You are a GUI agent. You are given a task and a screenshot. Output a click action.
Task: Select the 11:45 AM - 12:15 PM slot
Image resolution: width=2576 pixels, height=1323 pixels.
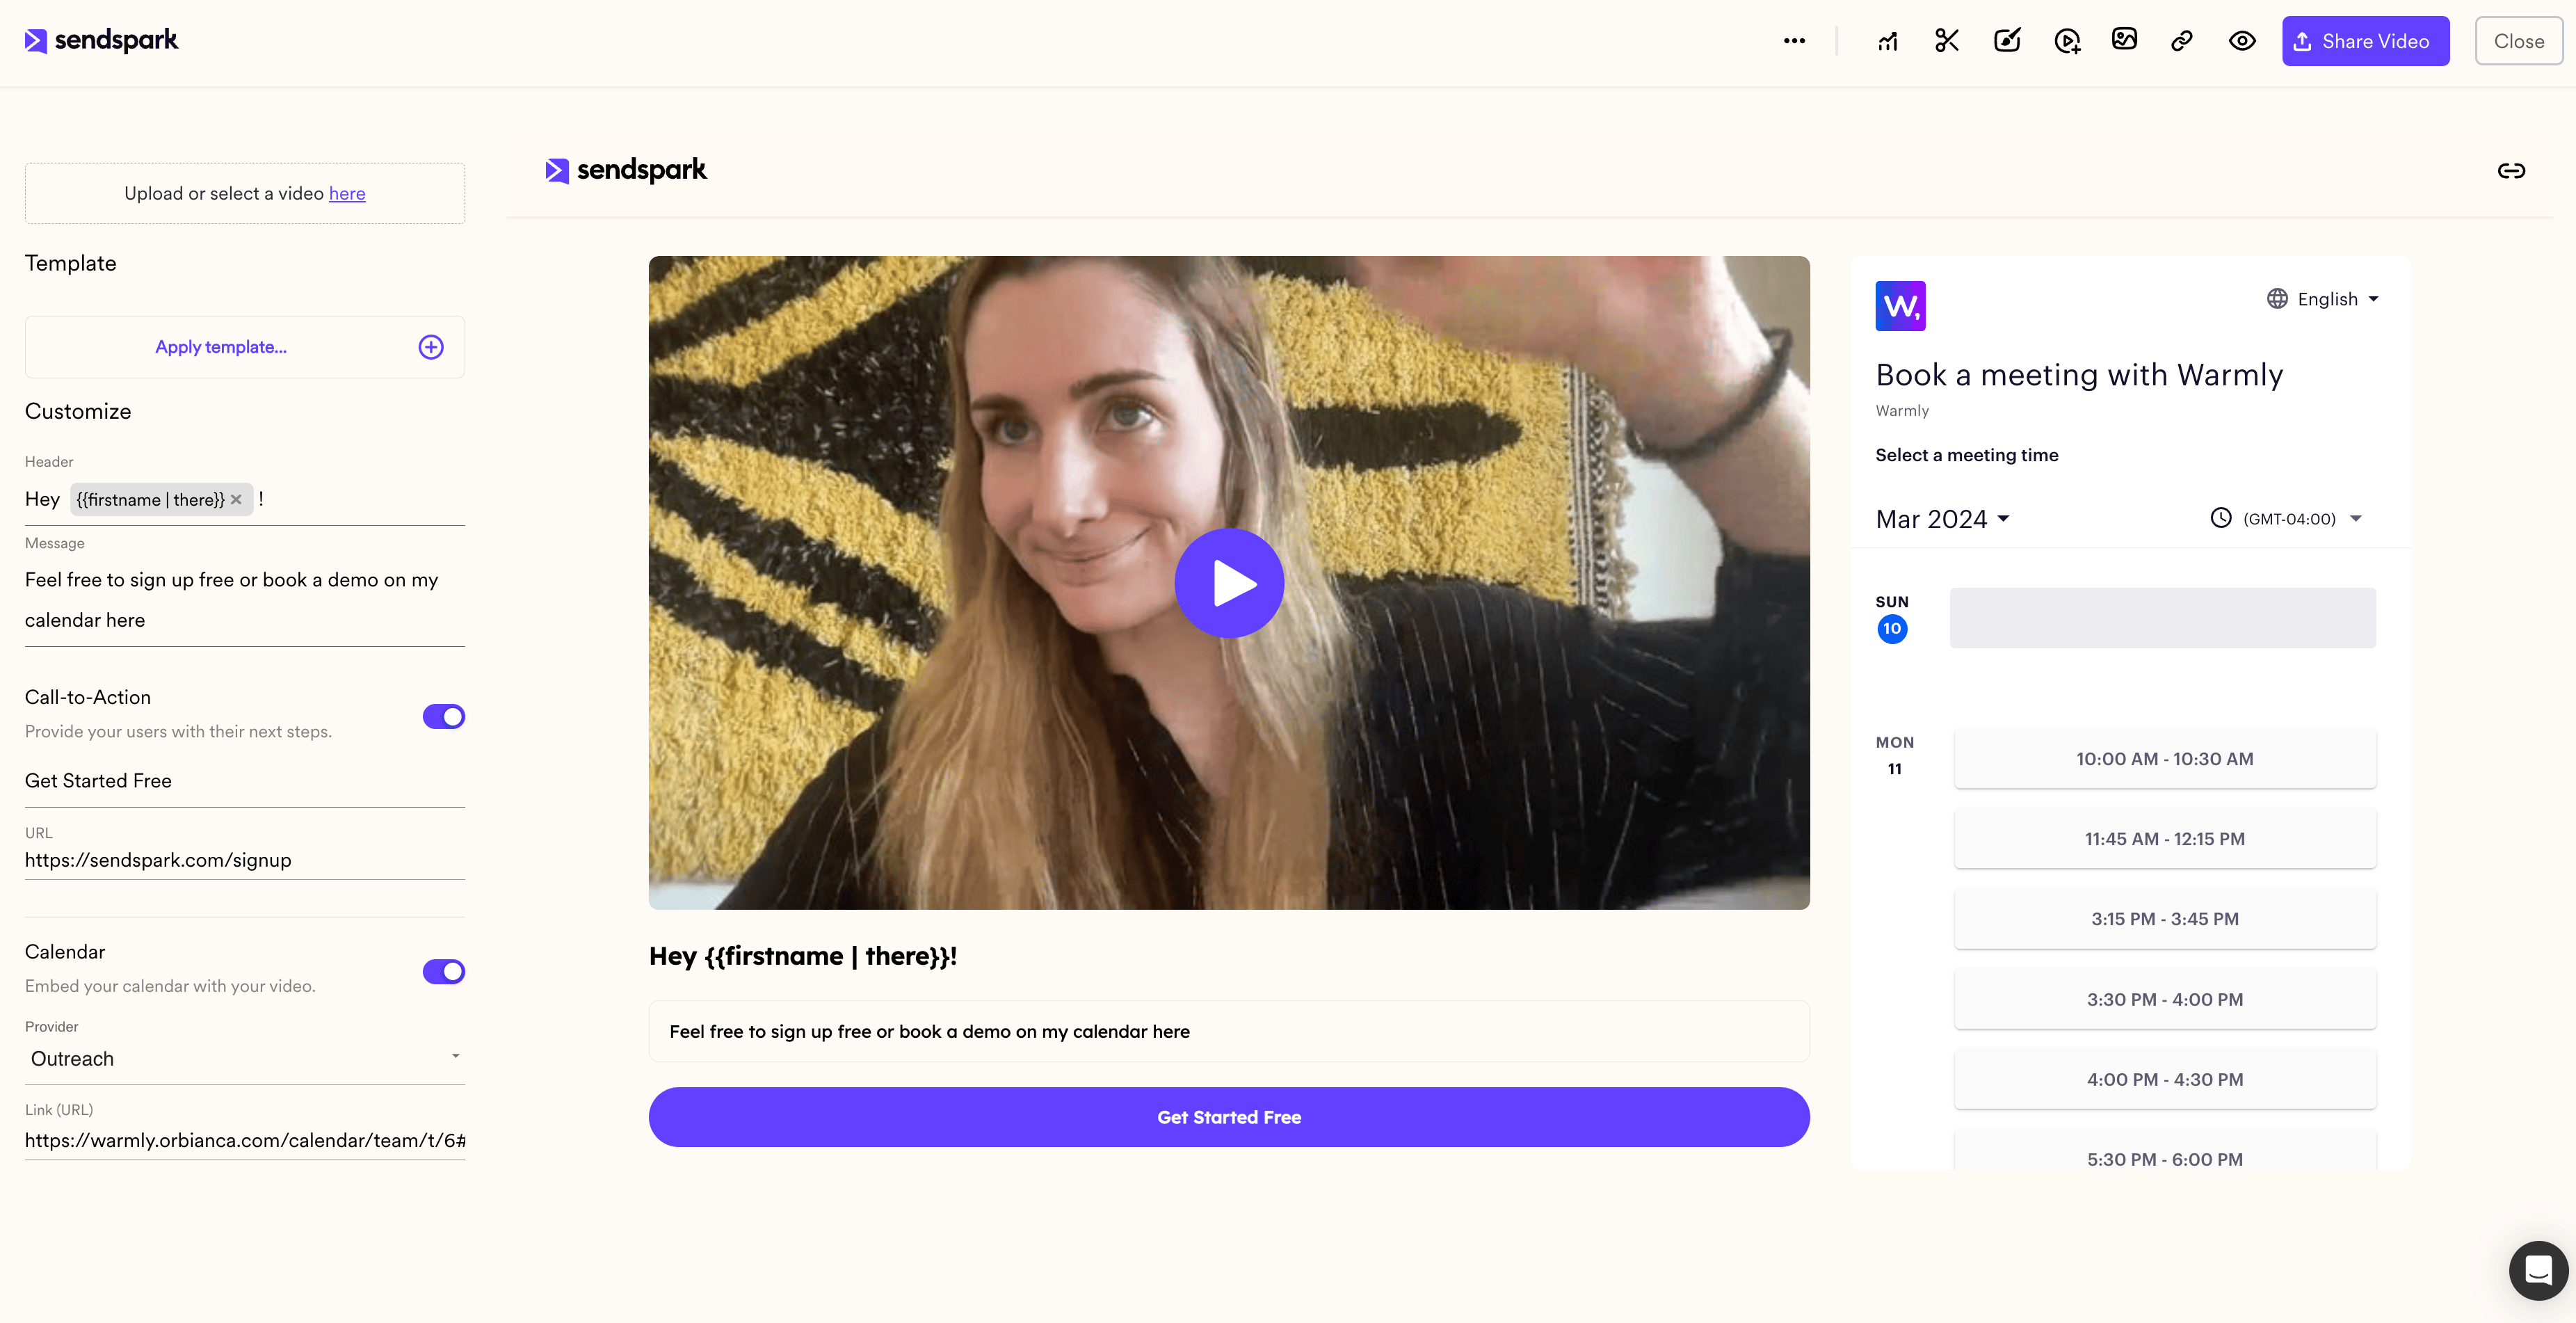pyautogui.click(x=2164, y=839)
